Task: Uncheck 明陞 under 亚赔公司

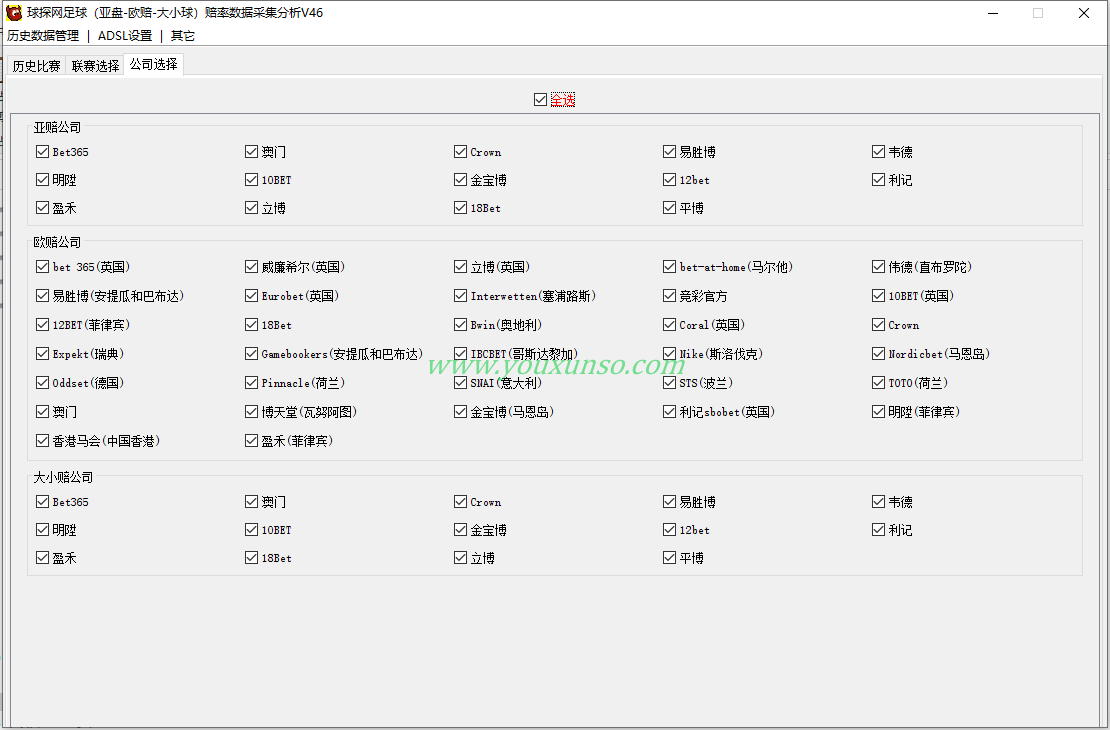Action: 42,180
